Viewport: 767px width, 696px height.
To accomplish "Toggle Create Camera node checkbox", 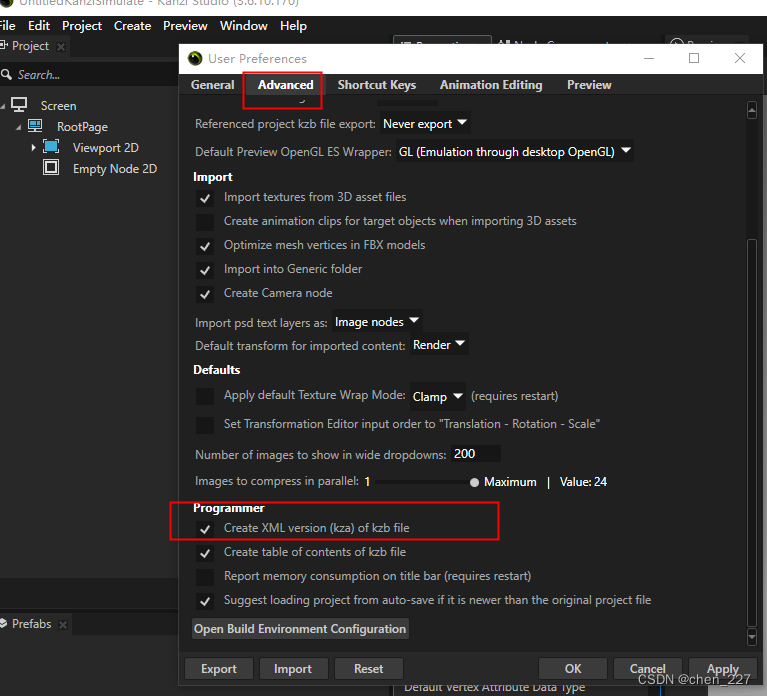I will click(205, 294).
